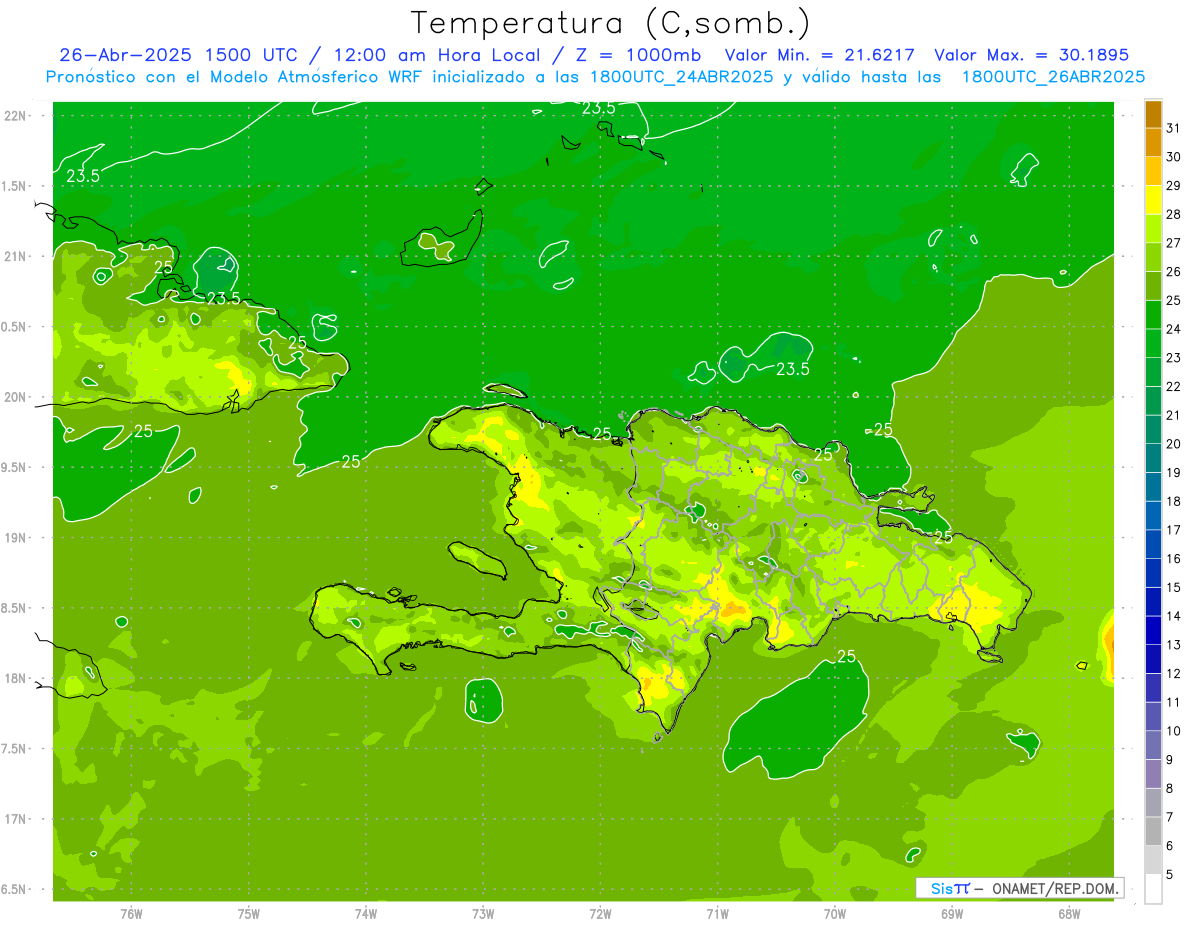Click the longitude axis label "72W"
1200x927 pixels.
(x=600, y=913)
